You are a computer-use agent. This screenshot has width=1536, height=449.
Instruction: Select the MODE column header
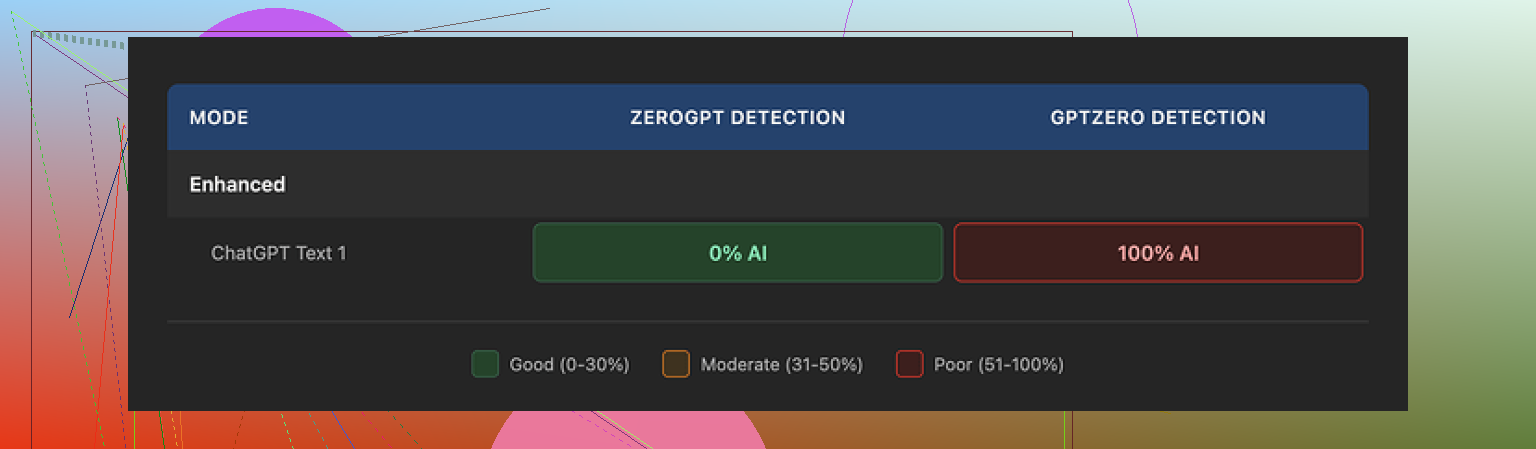click(x=219, y=118)
